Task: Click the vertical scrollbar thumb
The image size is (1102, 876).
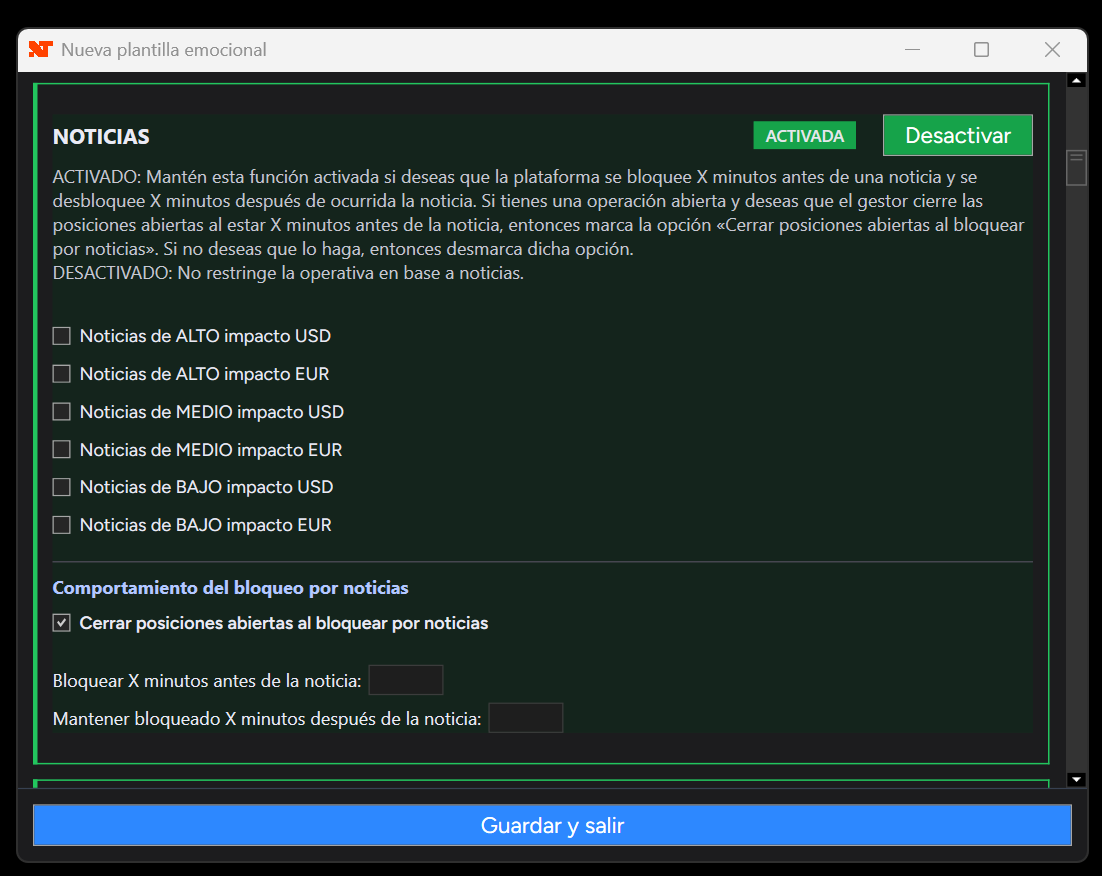Action: point(1076,167)
